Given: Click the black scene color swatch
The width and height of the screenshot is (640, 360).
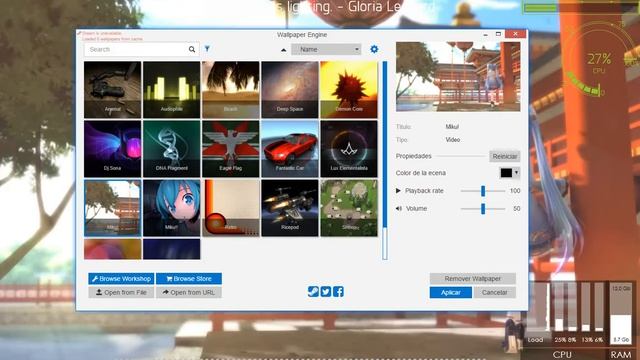Looking at the screenshot, I should [x=506, y=173].
